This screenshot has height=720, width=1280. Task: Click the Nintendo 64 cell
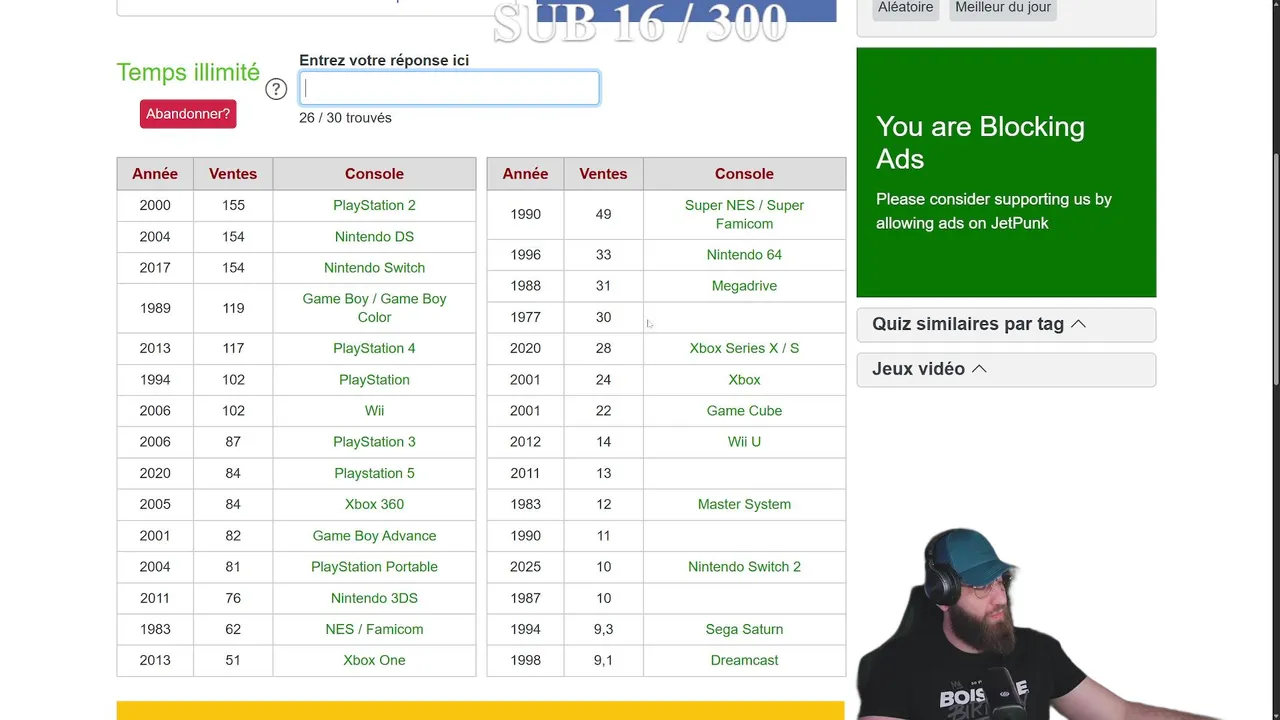tap(744, 255)
